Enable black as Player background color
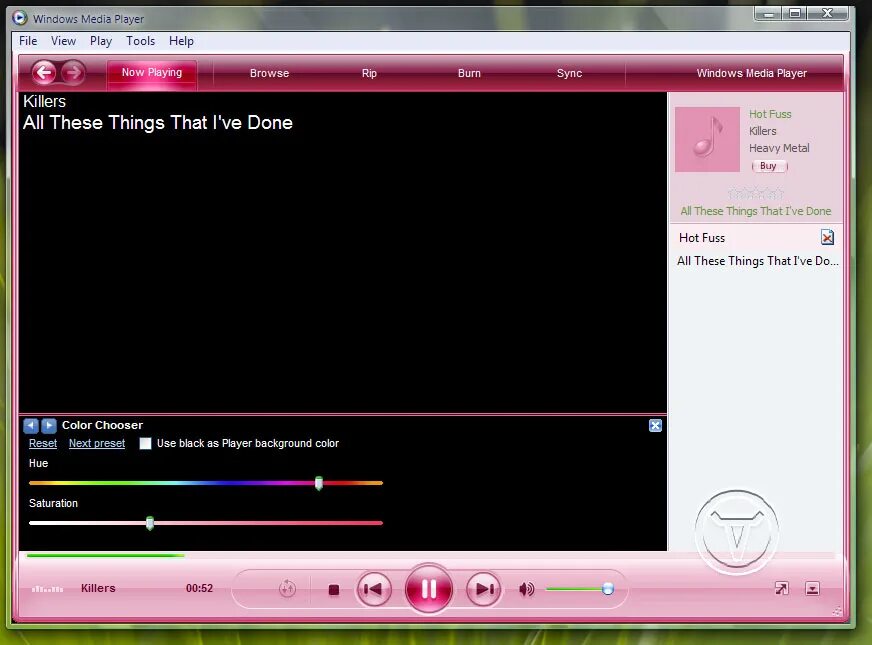The width and height of the screenshot is (872, 645). click(x=145, y=443)
